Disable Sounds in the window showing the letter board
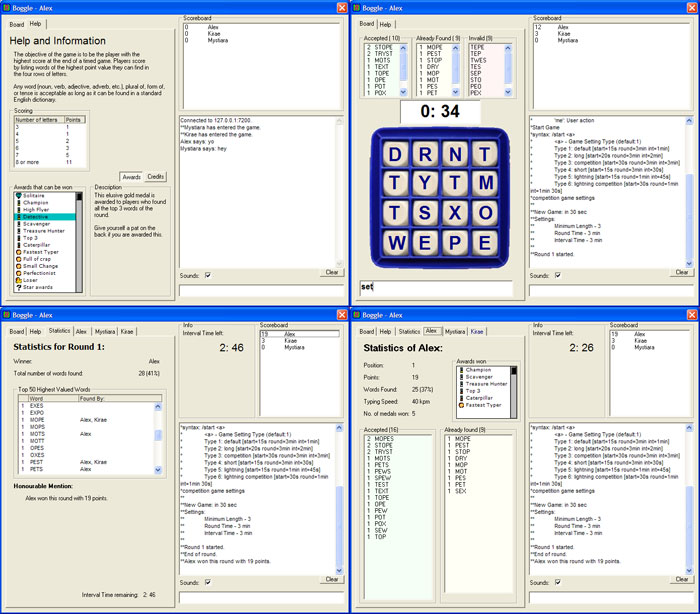The image size is (700, 614). 557,275
